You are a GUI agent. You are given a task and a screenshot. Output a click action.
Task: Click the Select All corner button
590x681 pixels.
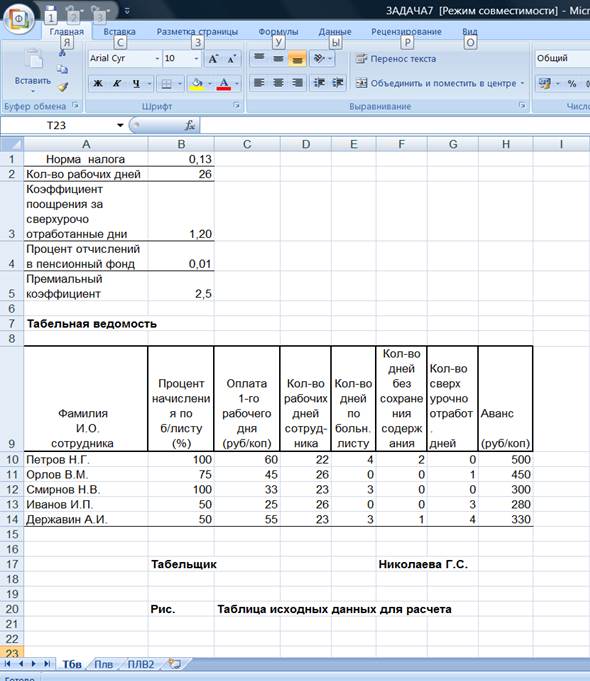[x=12, y=144]
